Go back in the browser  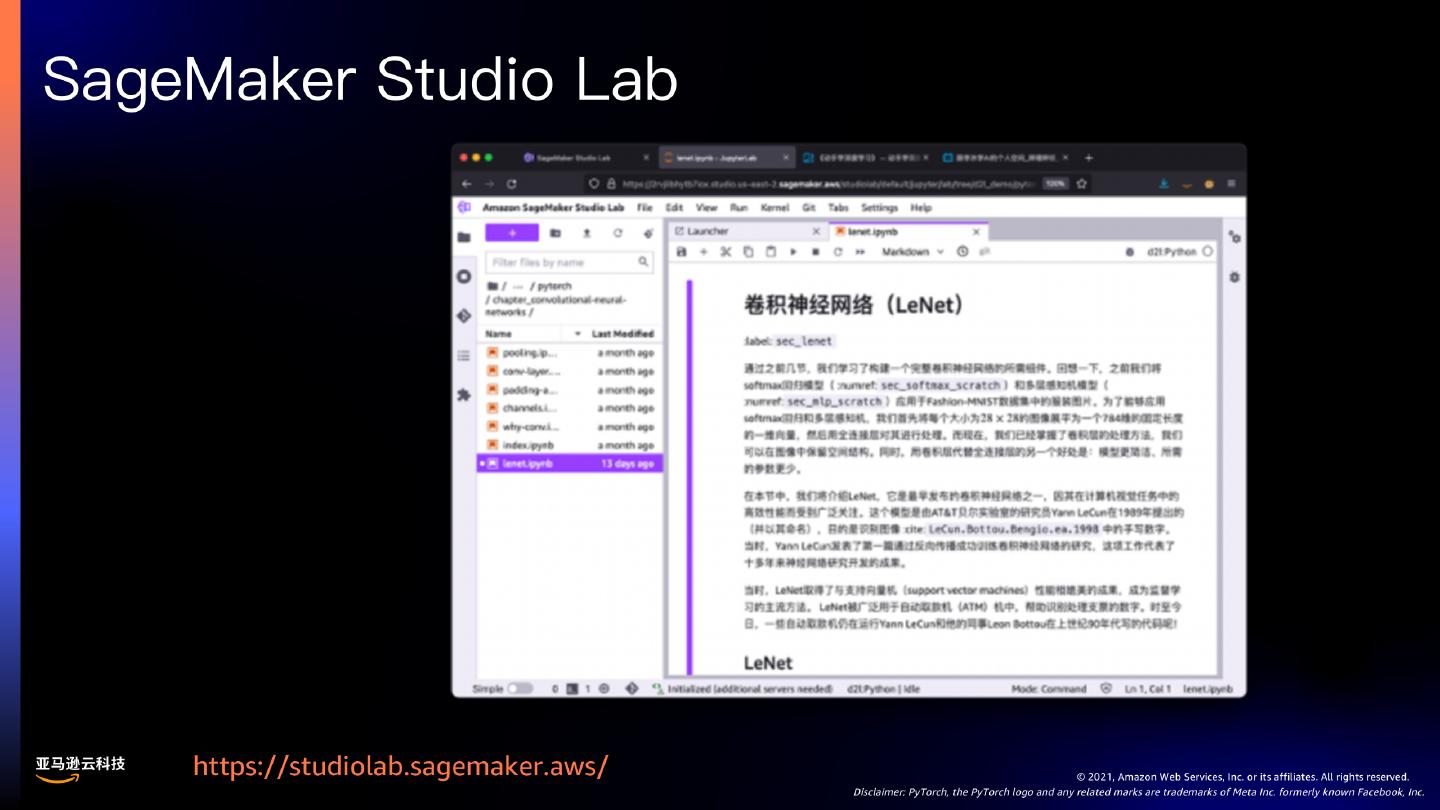pos(466,184)
